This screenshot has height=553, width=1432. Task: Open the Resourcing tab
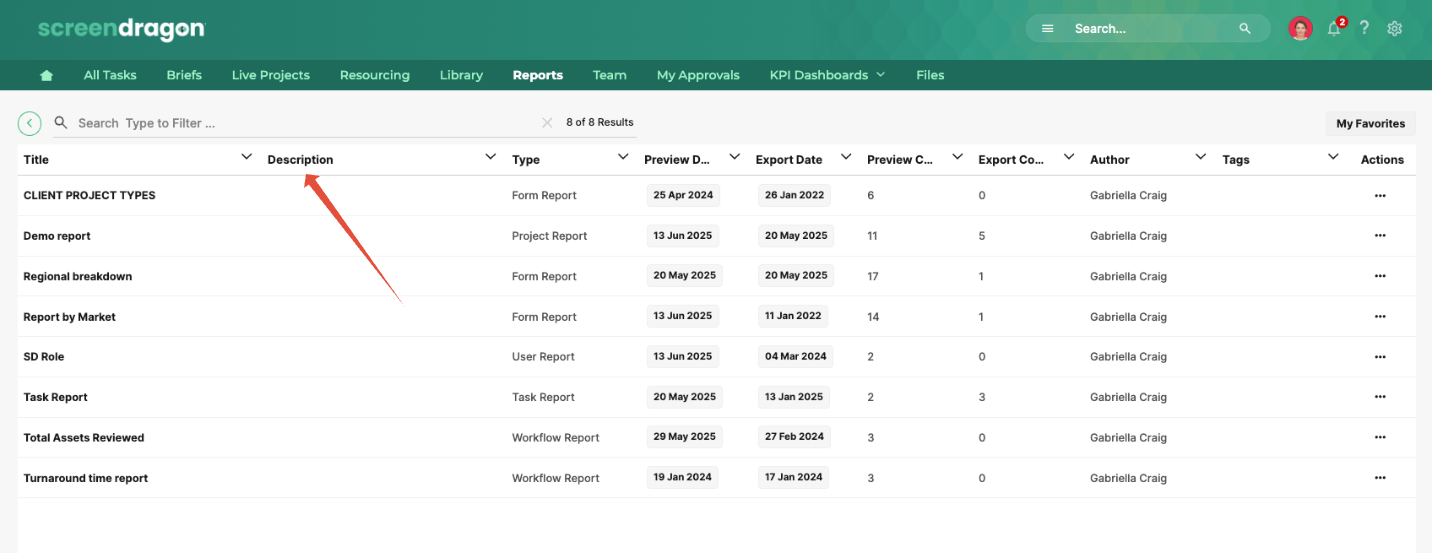375,75
